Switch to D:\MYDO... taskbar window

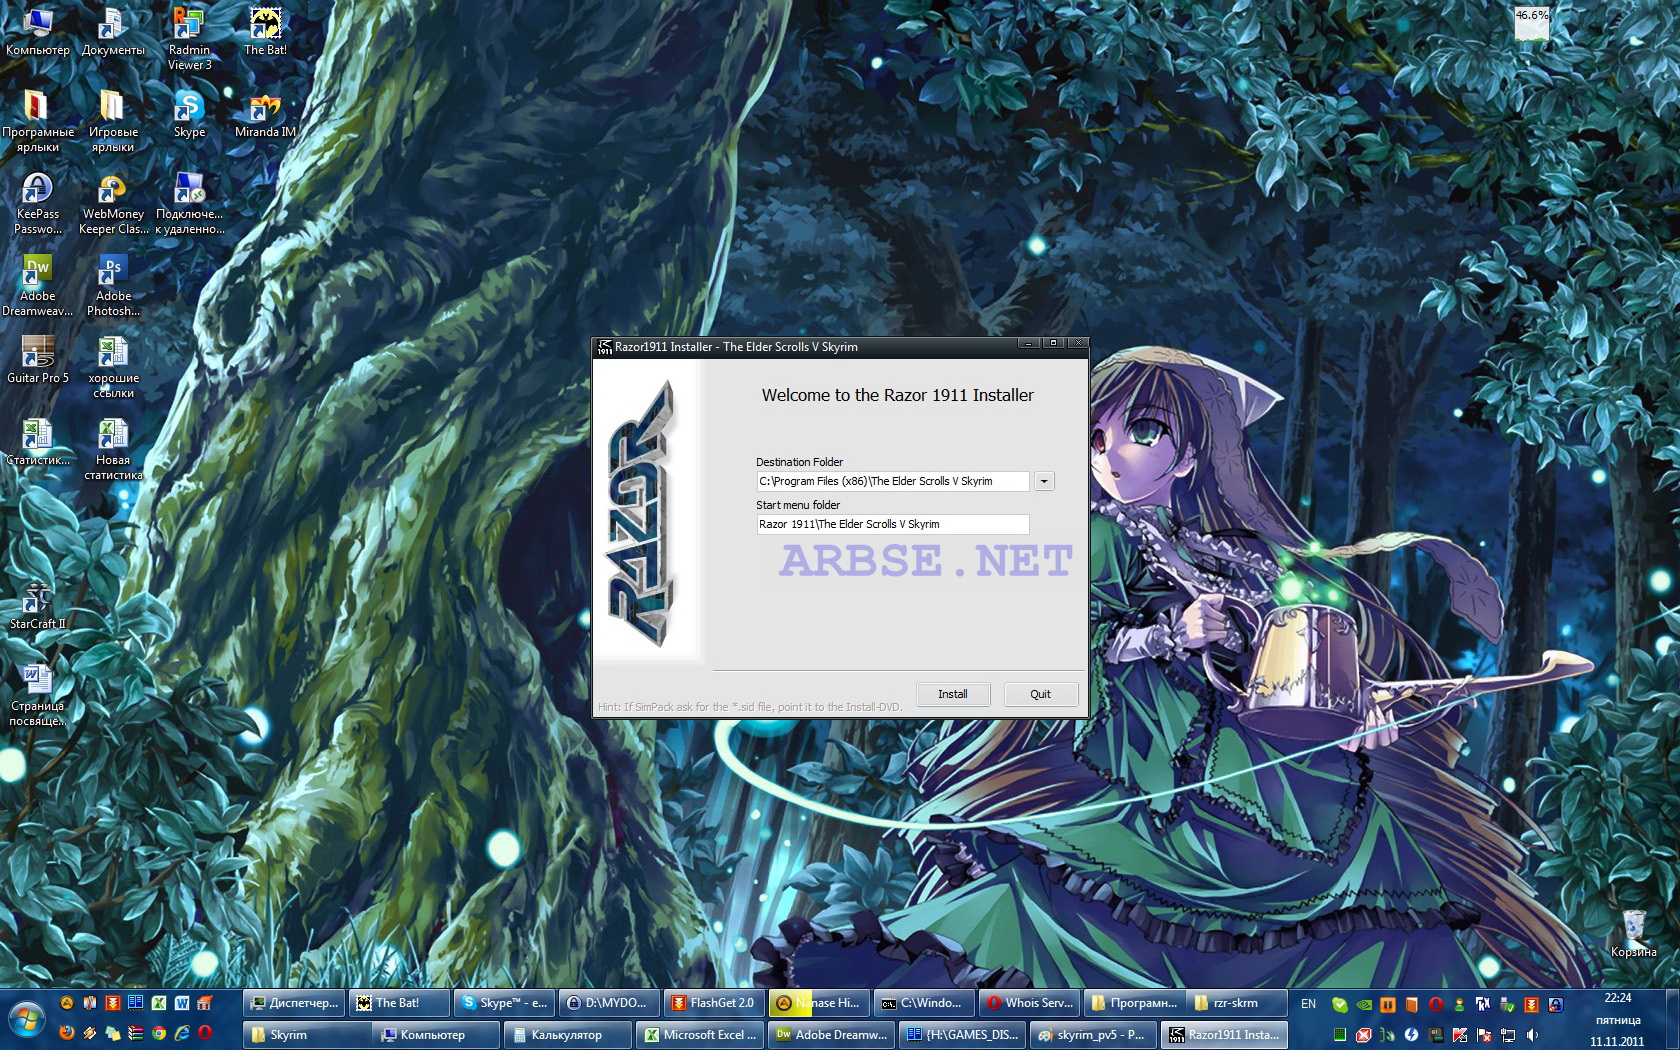coord(608,1003)
